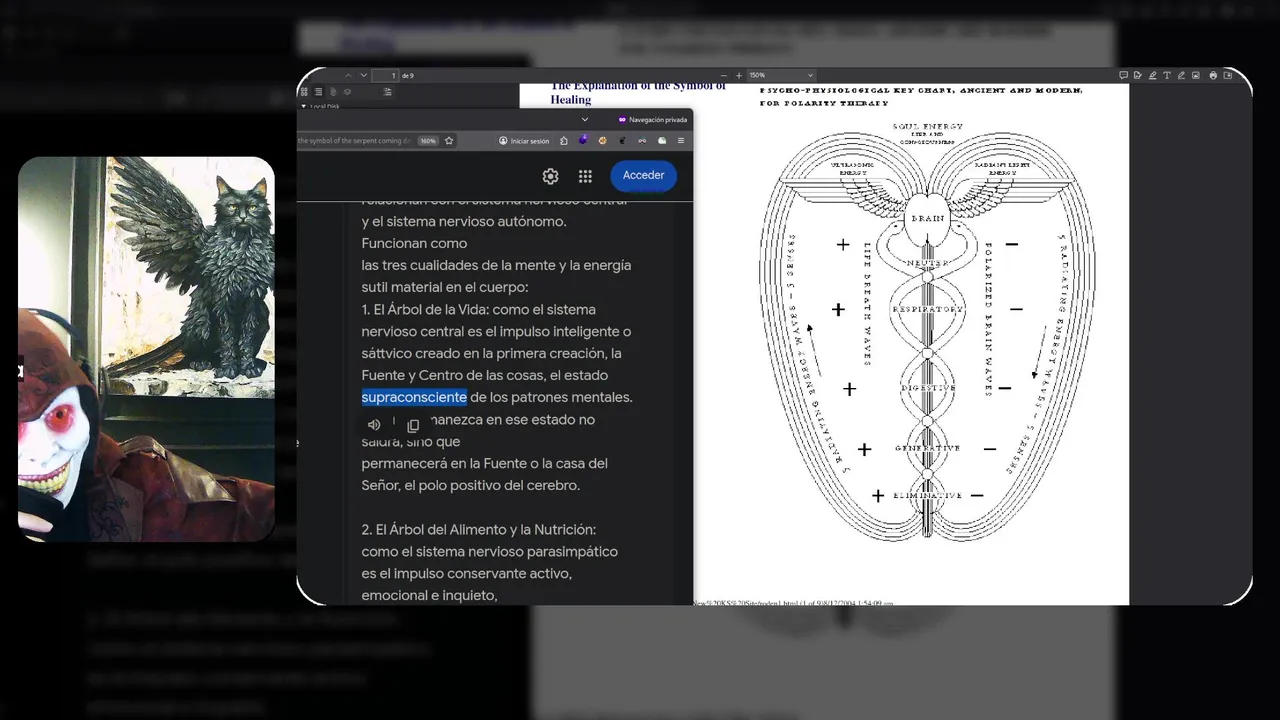Show document outline in PDF sidebar

point(318,91)
